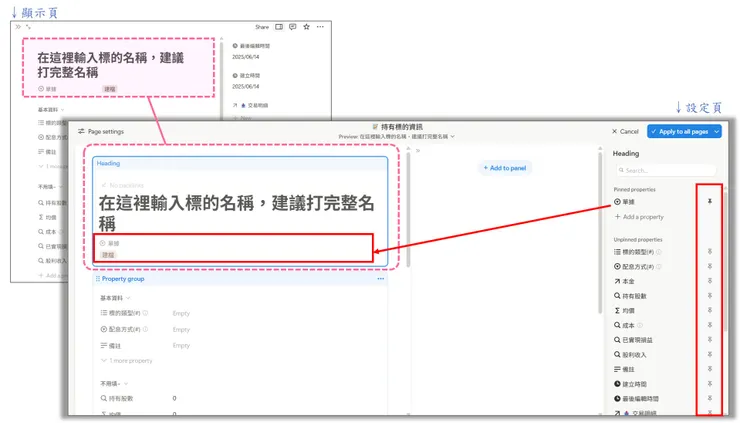Expand 1 more property in Property group

126,361
